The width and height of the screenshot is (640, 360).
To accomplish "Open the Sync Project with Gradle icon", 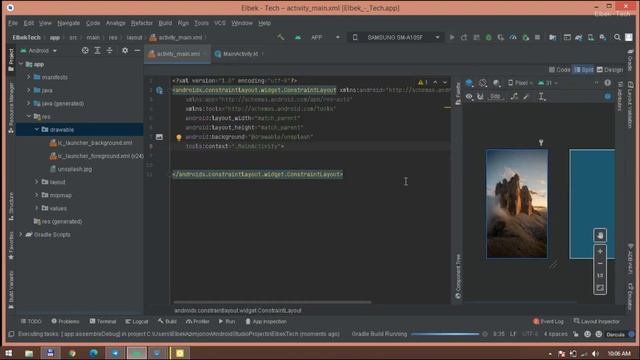I will (579, 37).
